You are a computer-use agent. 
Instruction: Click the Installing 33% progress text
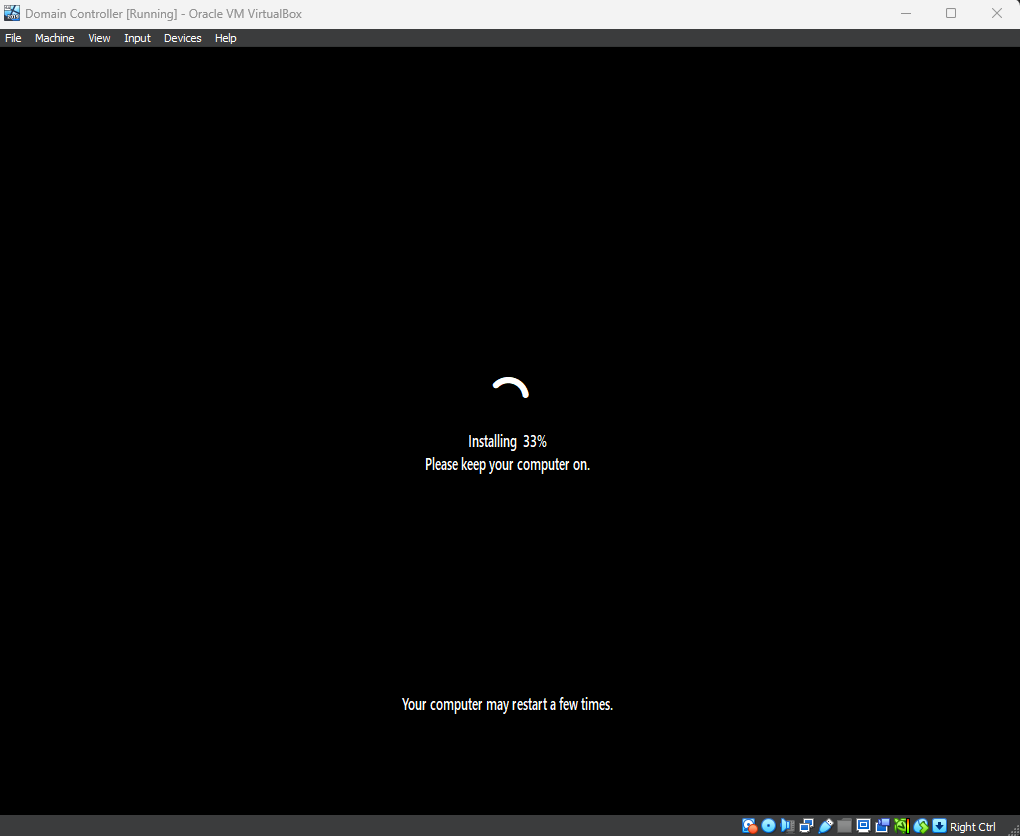tap(507, 441)
